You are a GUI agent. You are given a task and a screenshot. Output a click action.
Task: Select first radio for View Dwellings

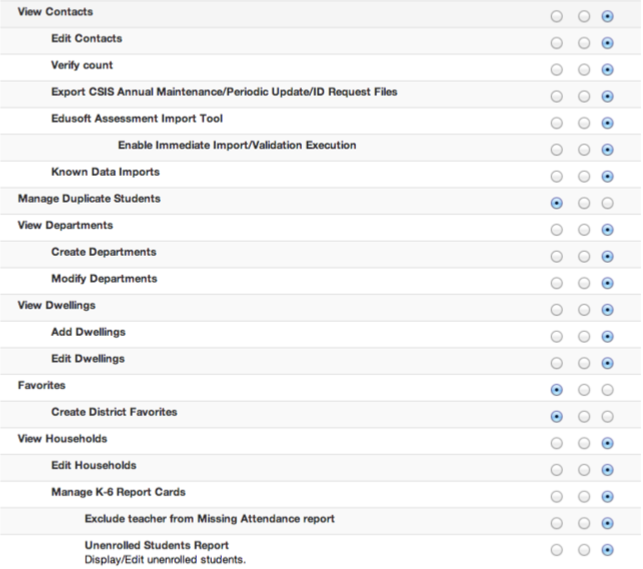pyautogui.click(x=556, y=310)
